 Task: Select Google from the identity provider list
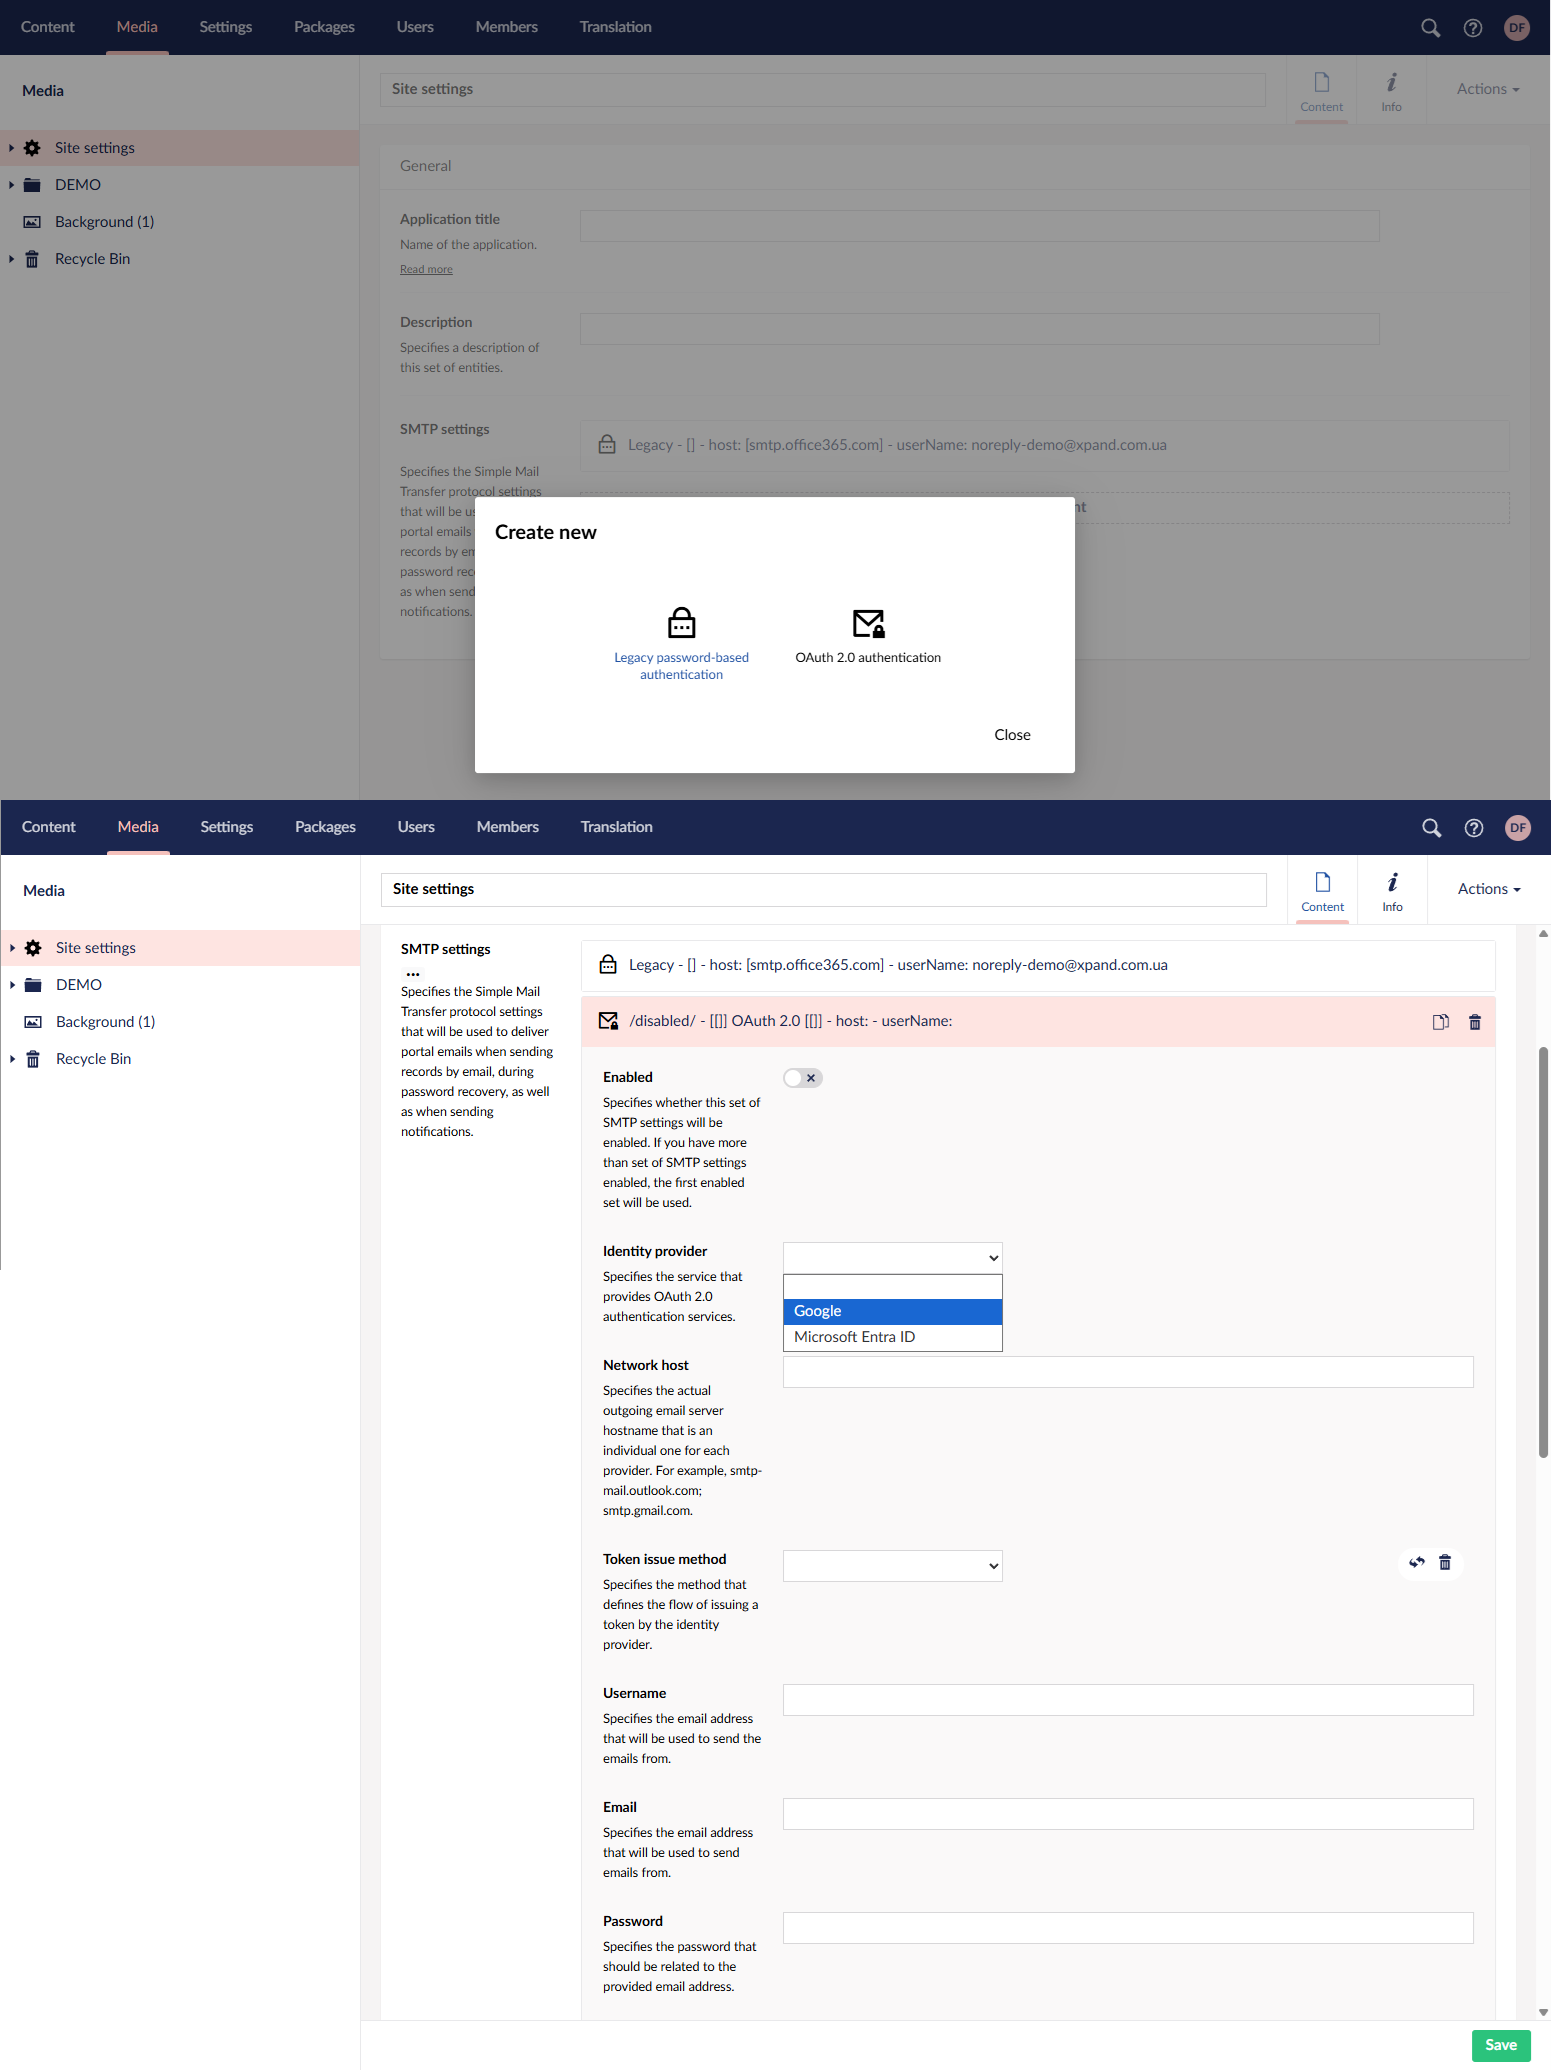(x=892, y=1311)
